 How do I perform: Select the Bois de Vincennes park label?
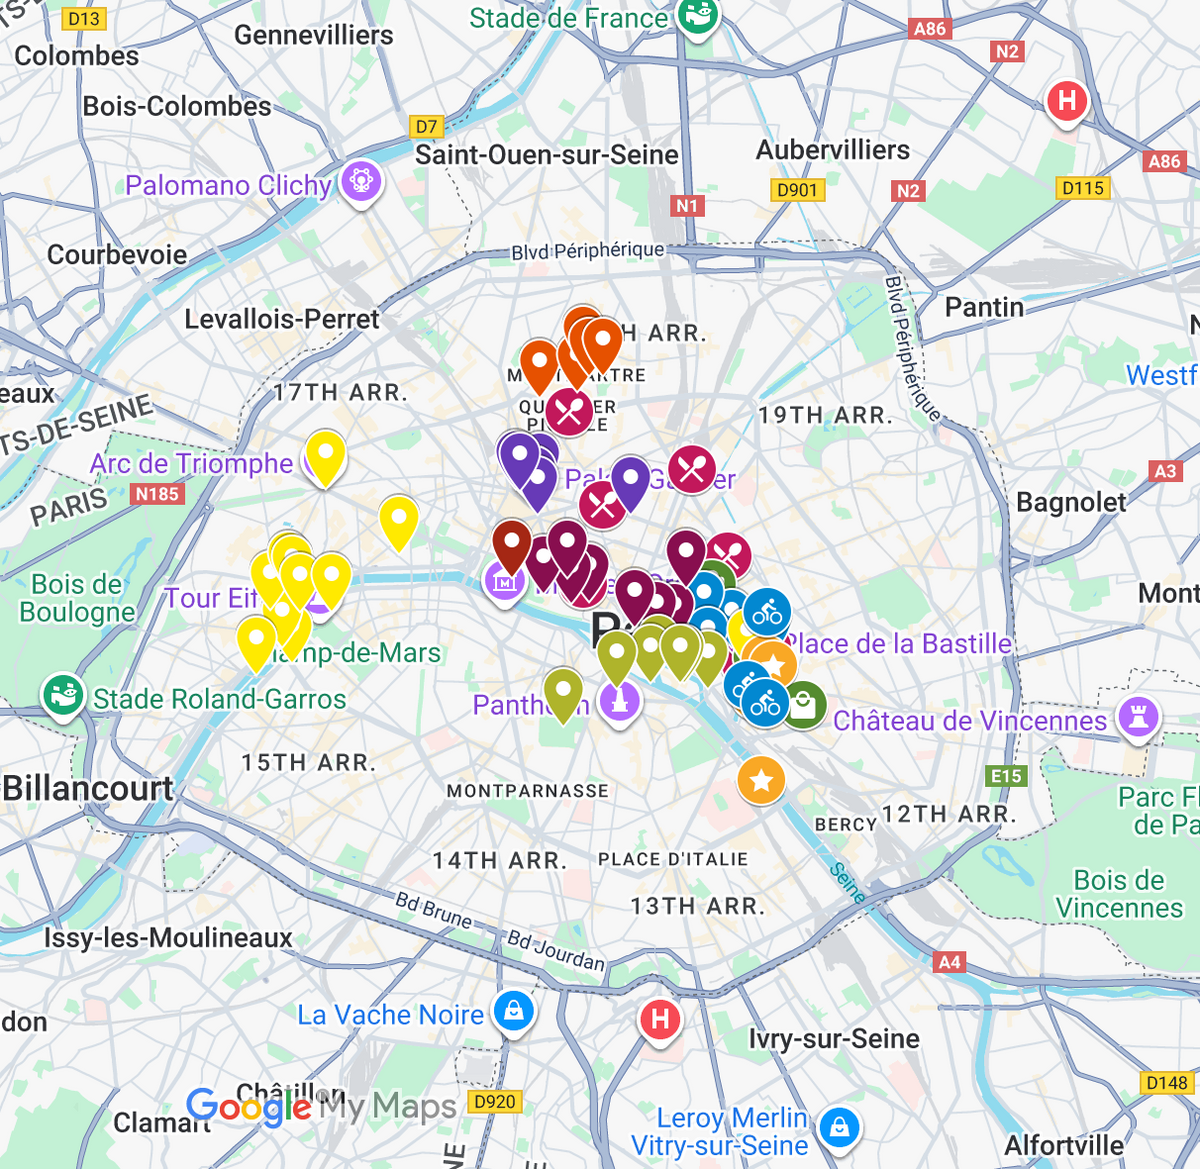coord(1119,894)
